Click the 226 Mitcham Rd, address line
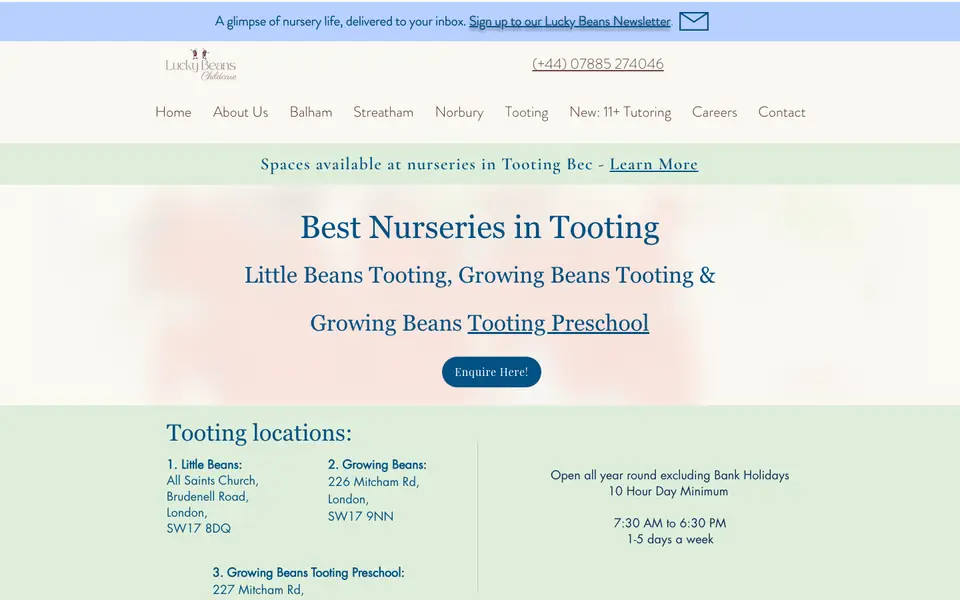960x600 pixels. 373,482
